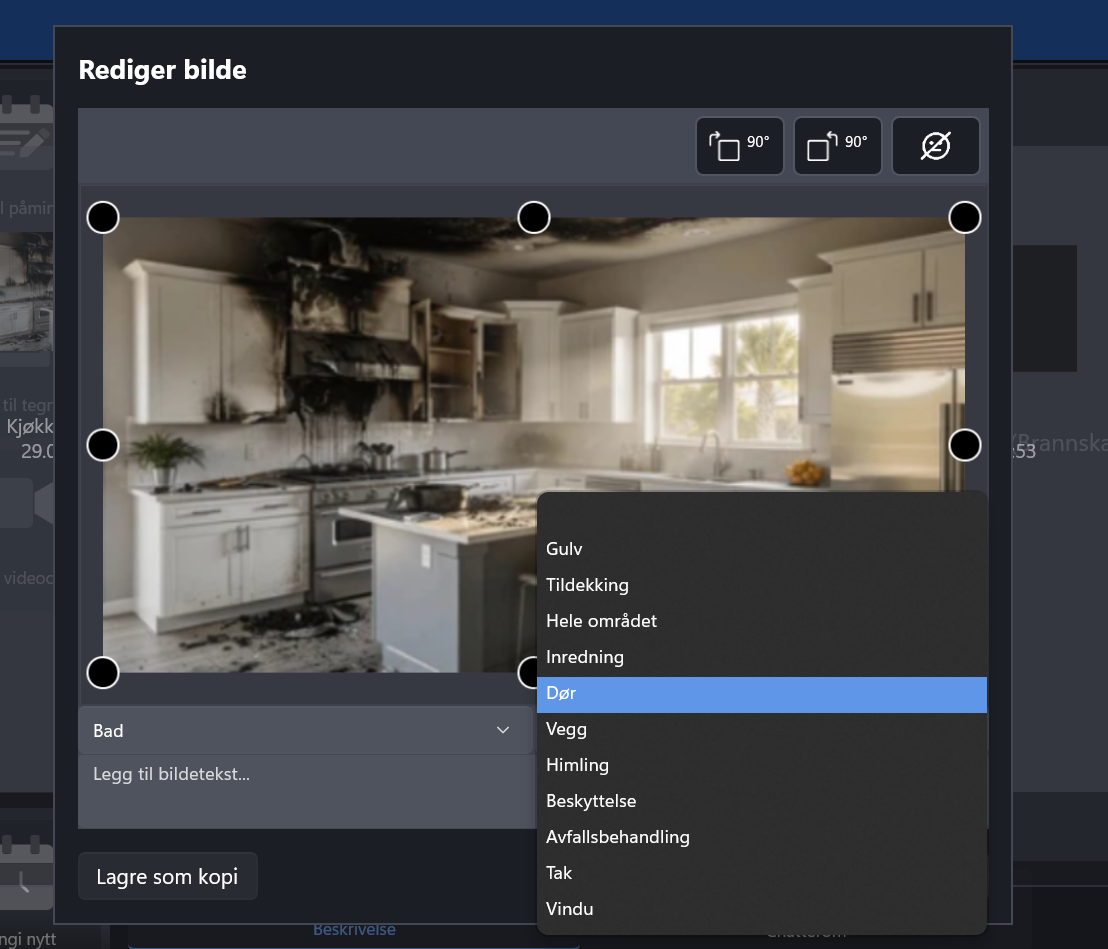
Task: Click the bottom-left crop handle
Action: coord(103,673)
